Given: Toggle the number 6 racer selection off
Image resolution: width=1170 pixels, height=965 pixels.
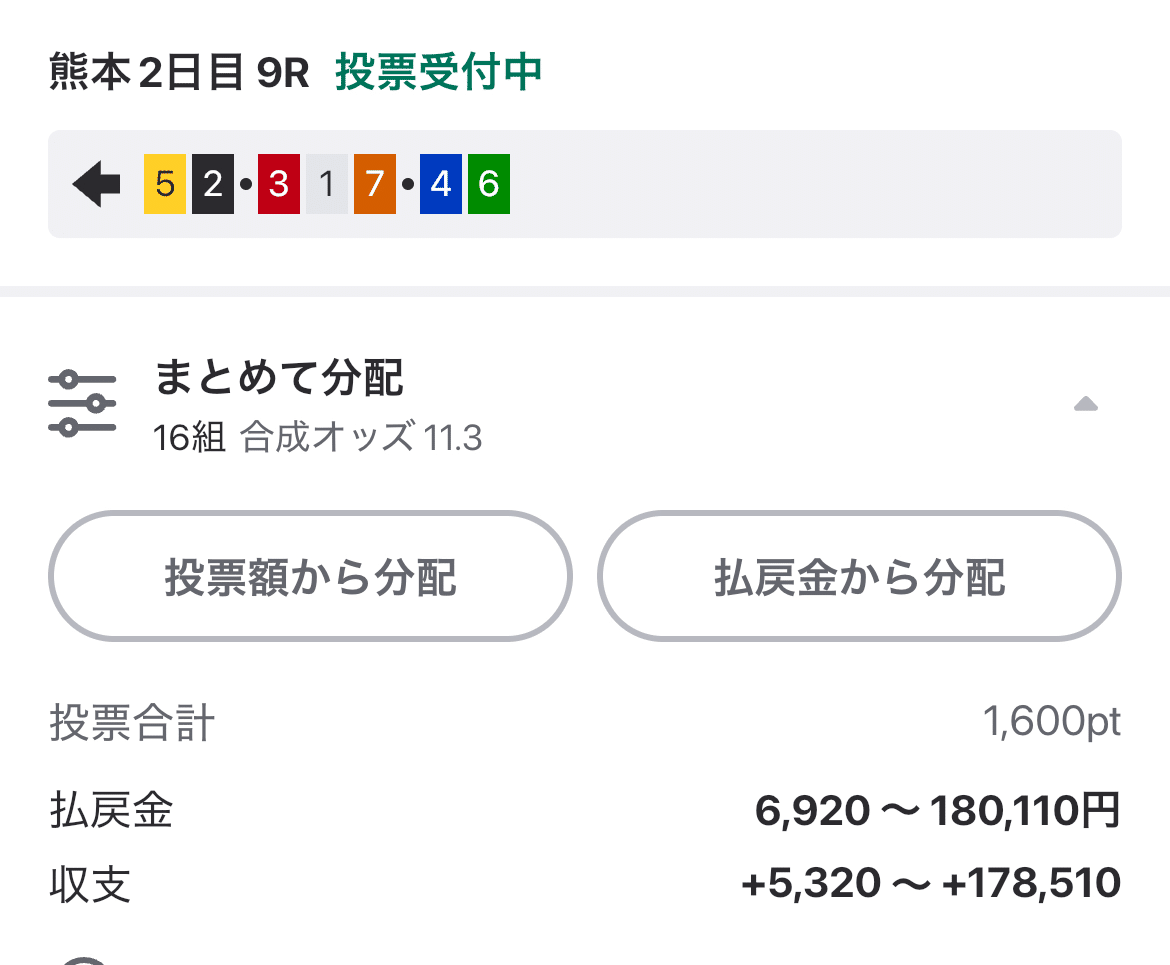Looking at the screenshot, I should tap(487, 184).
